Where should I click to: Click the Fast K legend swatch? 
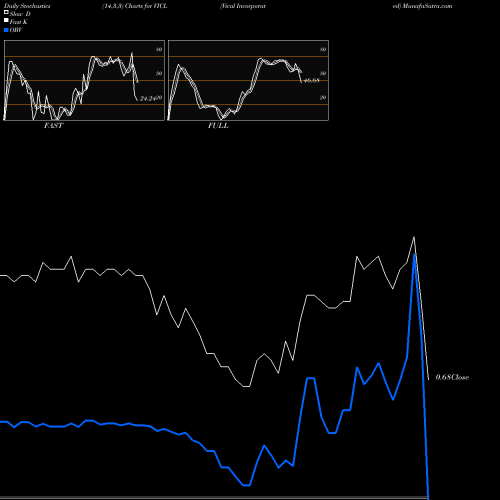(6, 21)
